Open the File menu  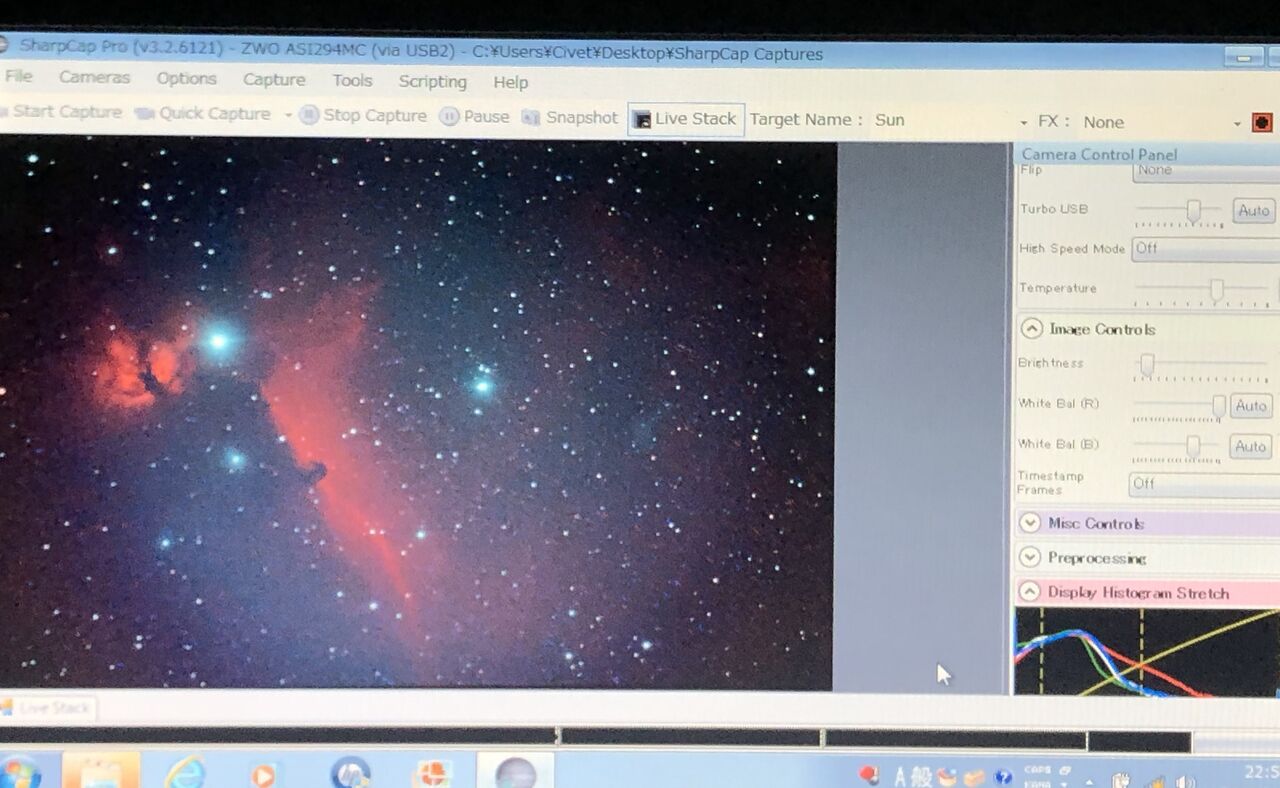tap(18, 76)
